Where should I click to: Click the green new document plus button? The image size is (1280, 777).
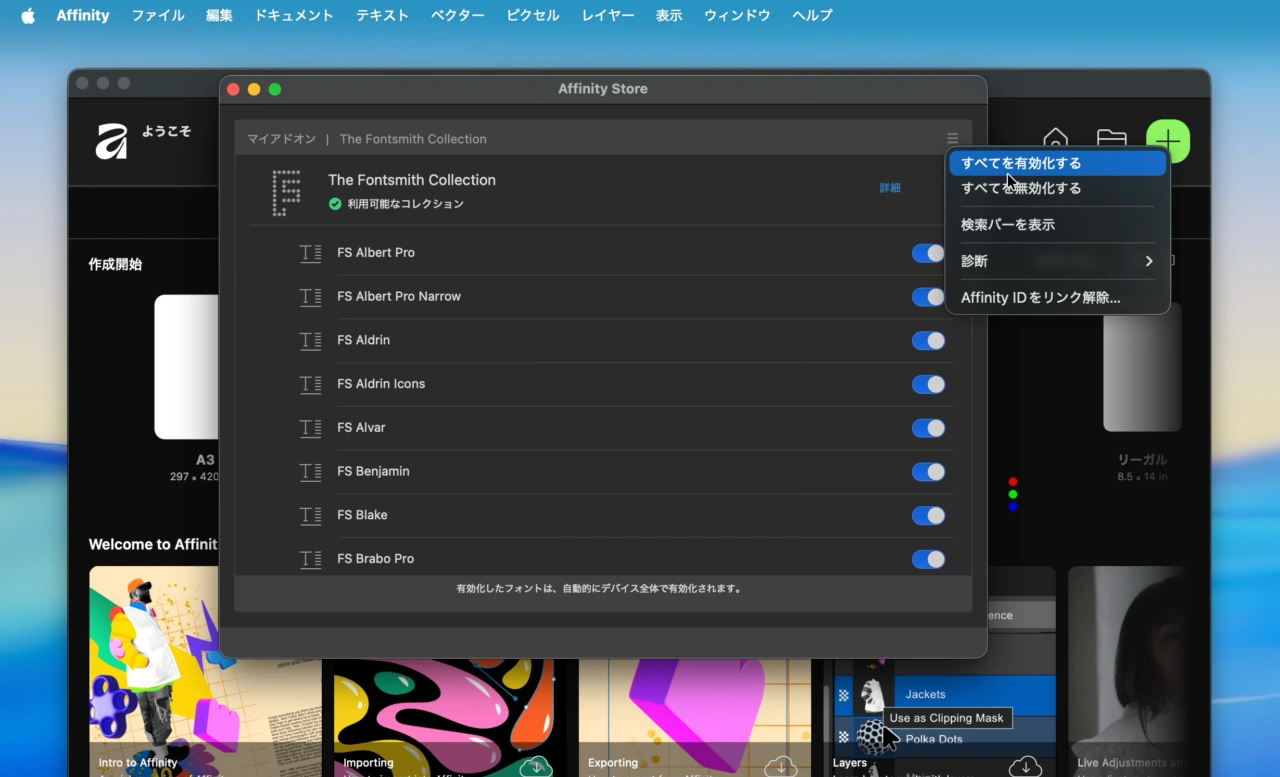pos(1167,141)
